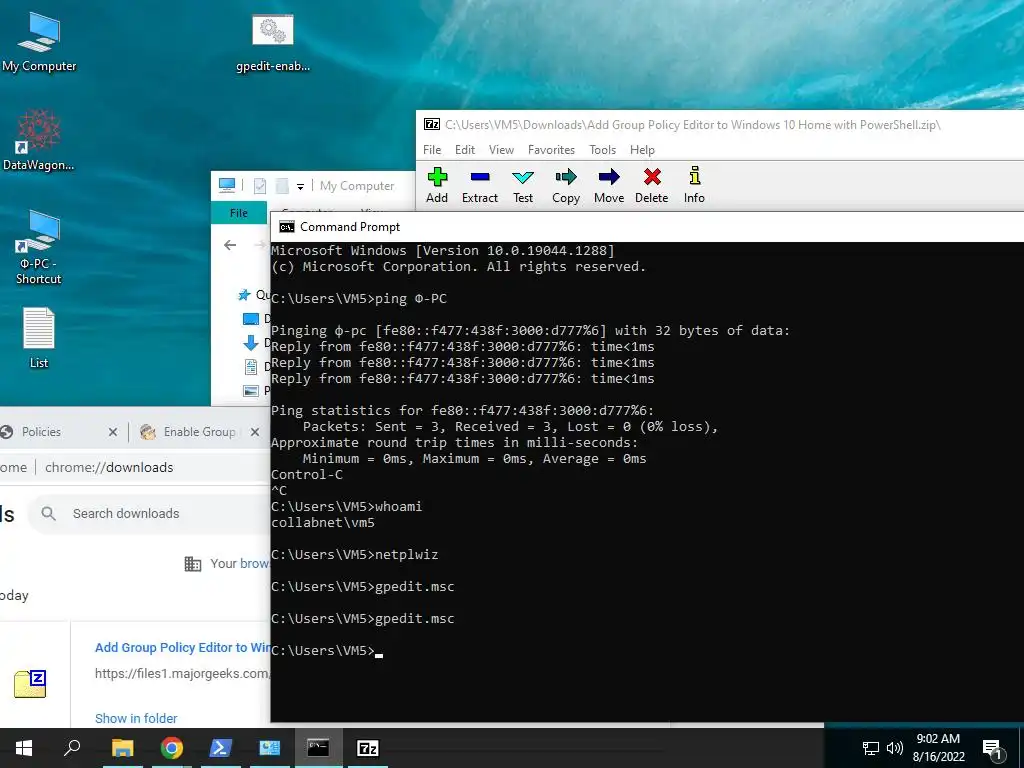Viewport: 1024px width, 768px height.
Task: Click the Command Prompt taskbar button
Action: [x=318, y=748]
